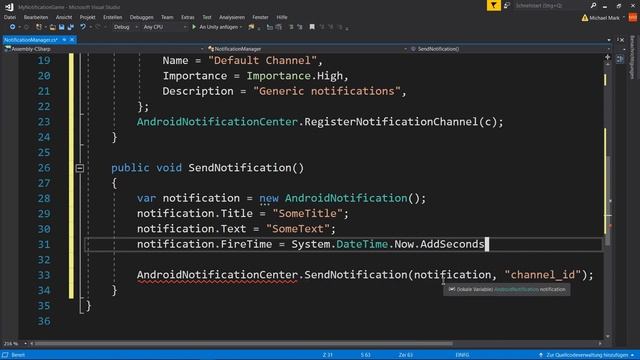
Task: Click the feedback icon beside the flag
Action: 507,5
